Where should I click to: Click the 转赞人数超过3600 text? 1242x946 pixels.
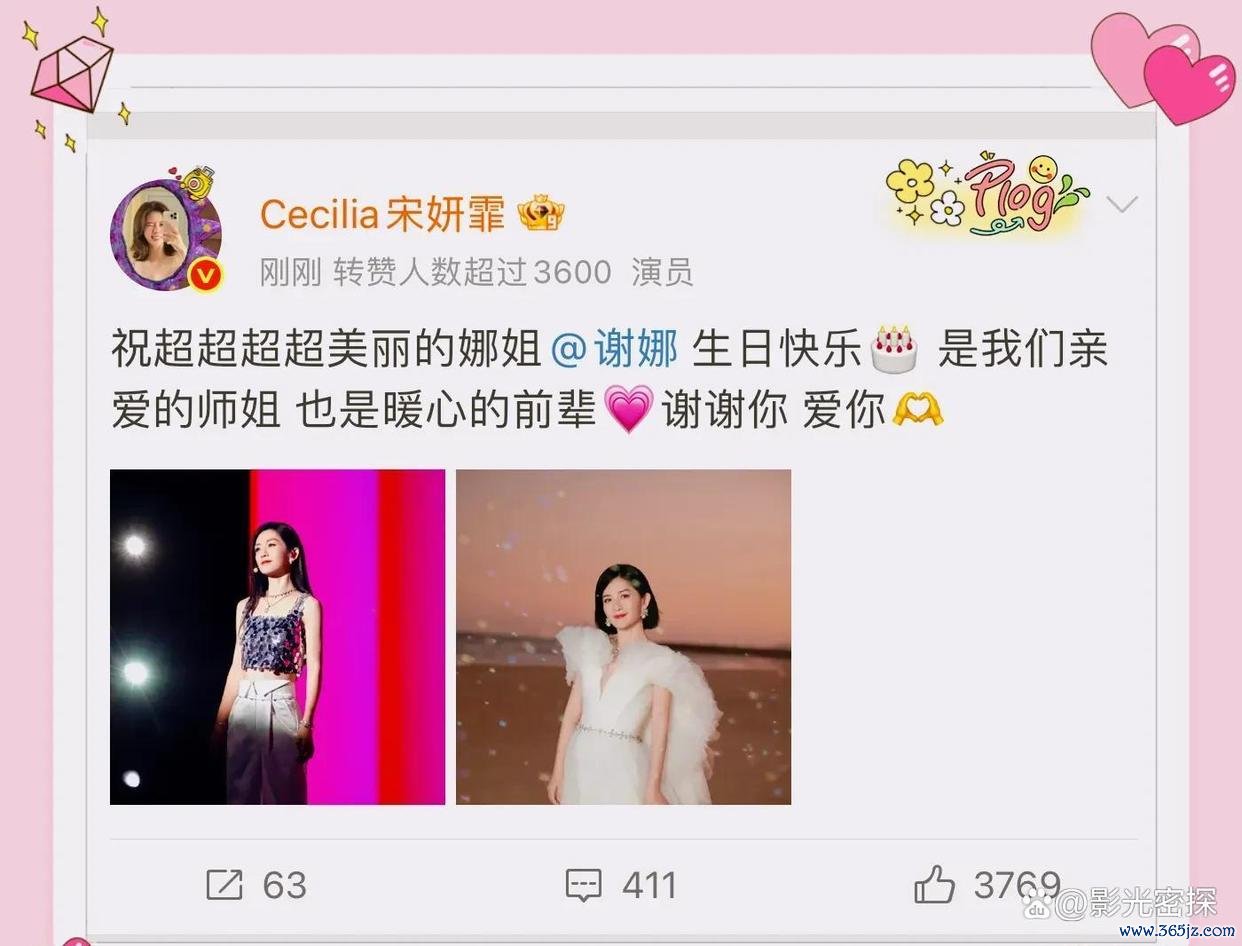pyautogui.click(x=472, y=272)
